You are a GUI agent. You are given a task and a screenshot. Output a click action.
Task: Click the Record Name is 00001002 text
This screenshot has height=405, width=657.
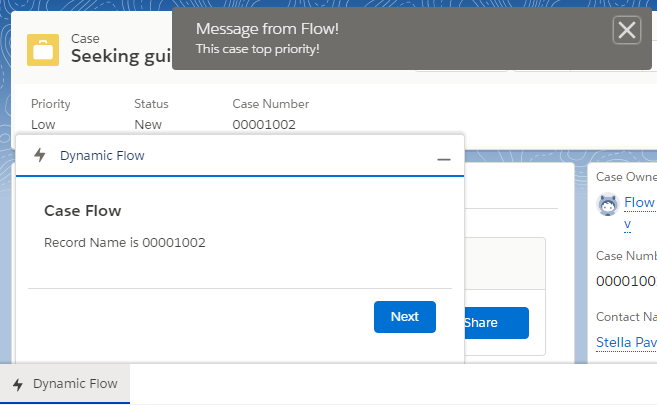tap(125, 242)
